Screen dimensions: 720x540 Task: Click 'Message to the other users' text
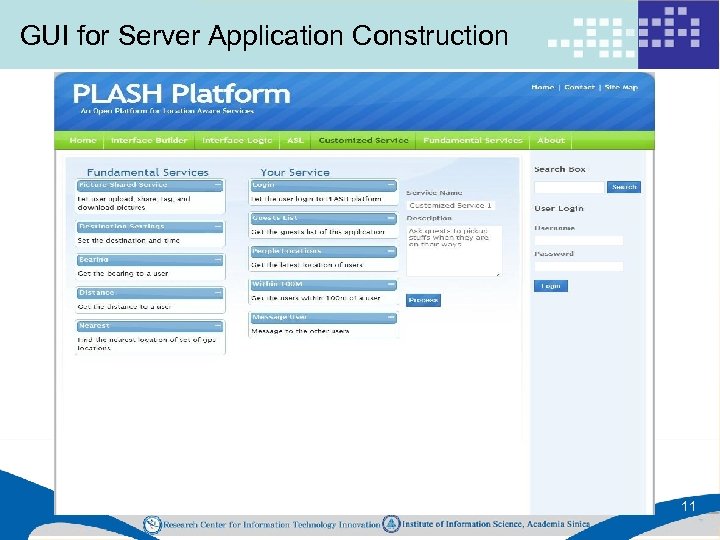click(x=300, y=331)
